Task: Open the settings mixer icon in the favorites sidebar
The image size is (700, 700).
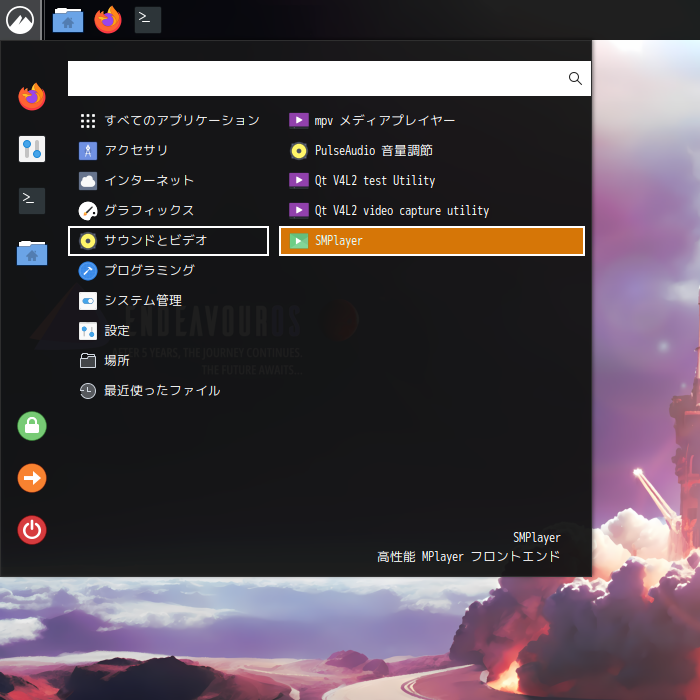Action: (x=32, y=149)
